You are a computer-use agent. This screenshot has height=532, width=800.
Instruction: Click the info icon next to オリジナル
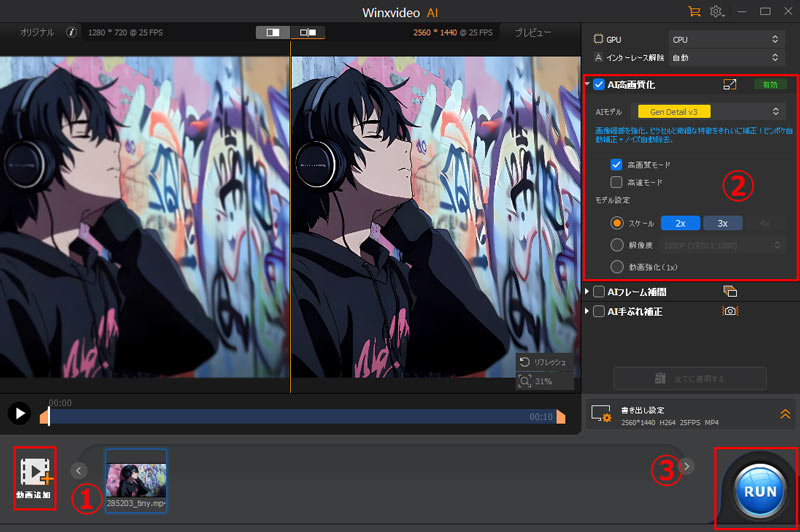tap(72, 32)
